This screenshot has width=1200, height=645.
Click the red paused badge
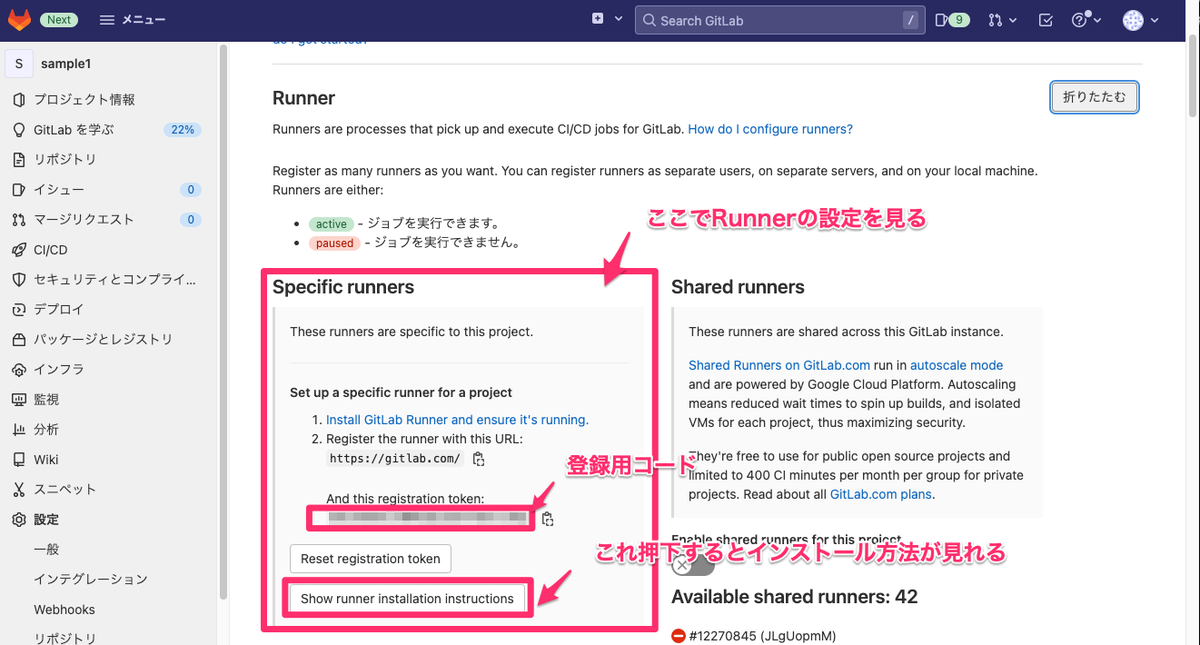[334, 243]
